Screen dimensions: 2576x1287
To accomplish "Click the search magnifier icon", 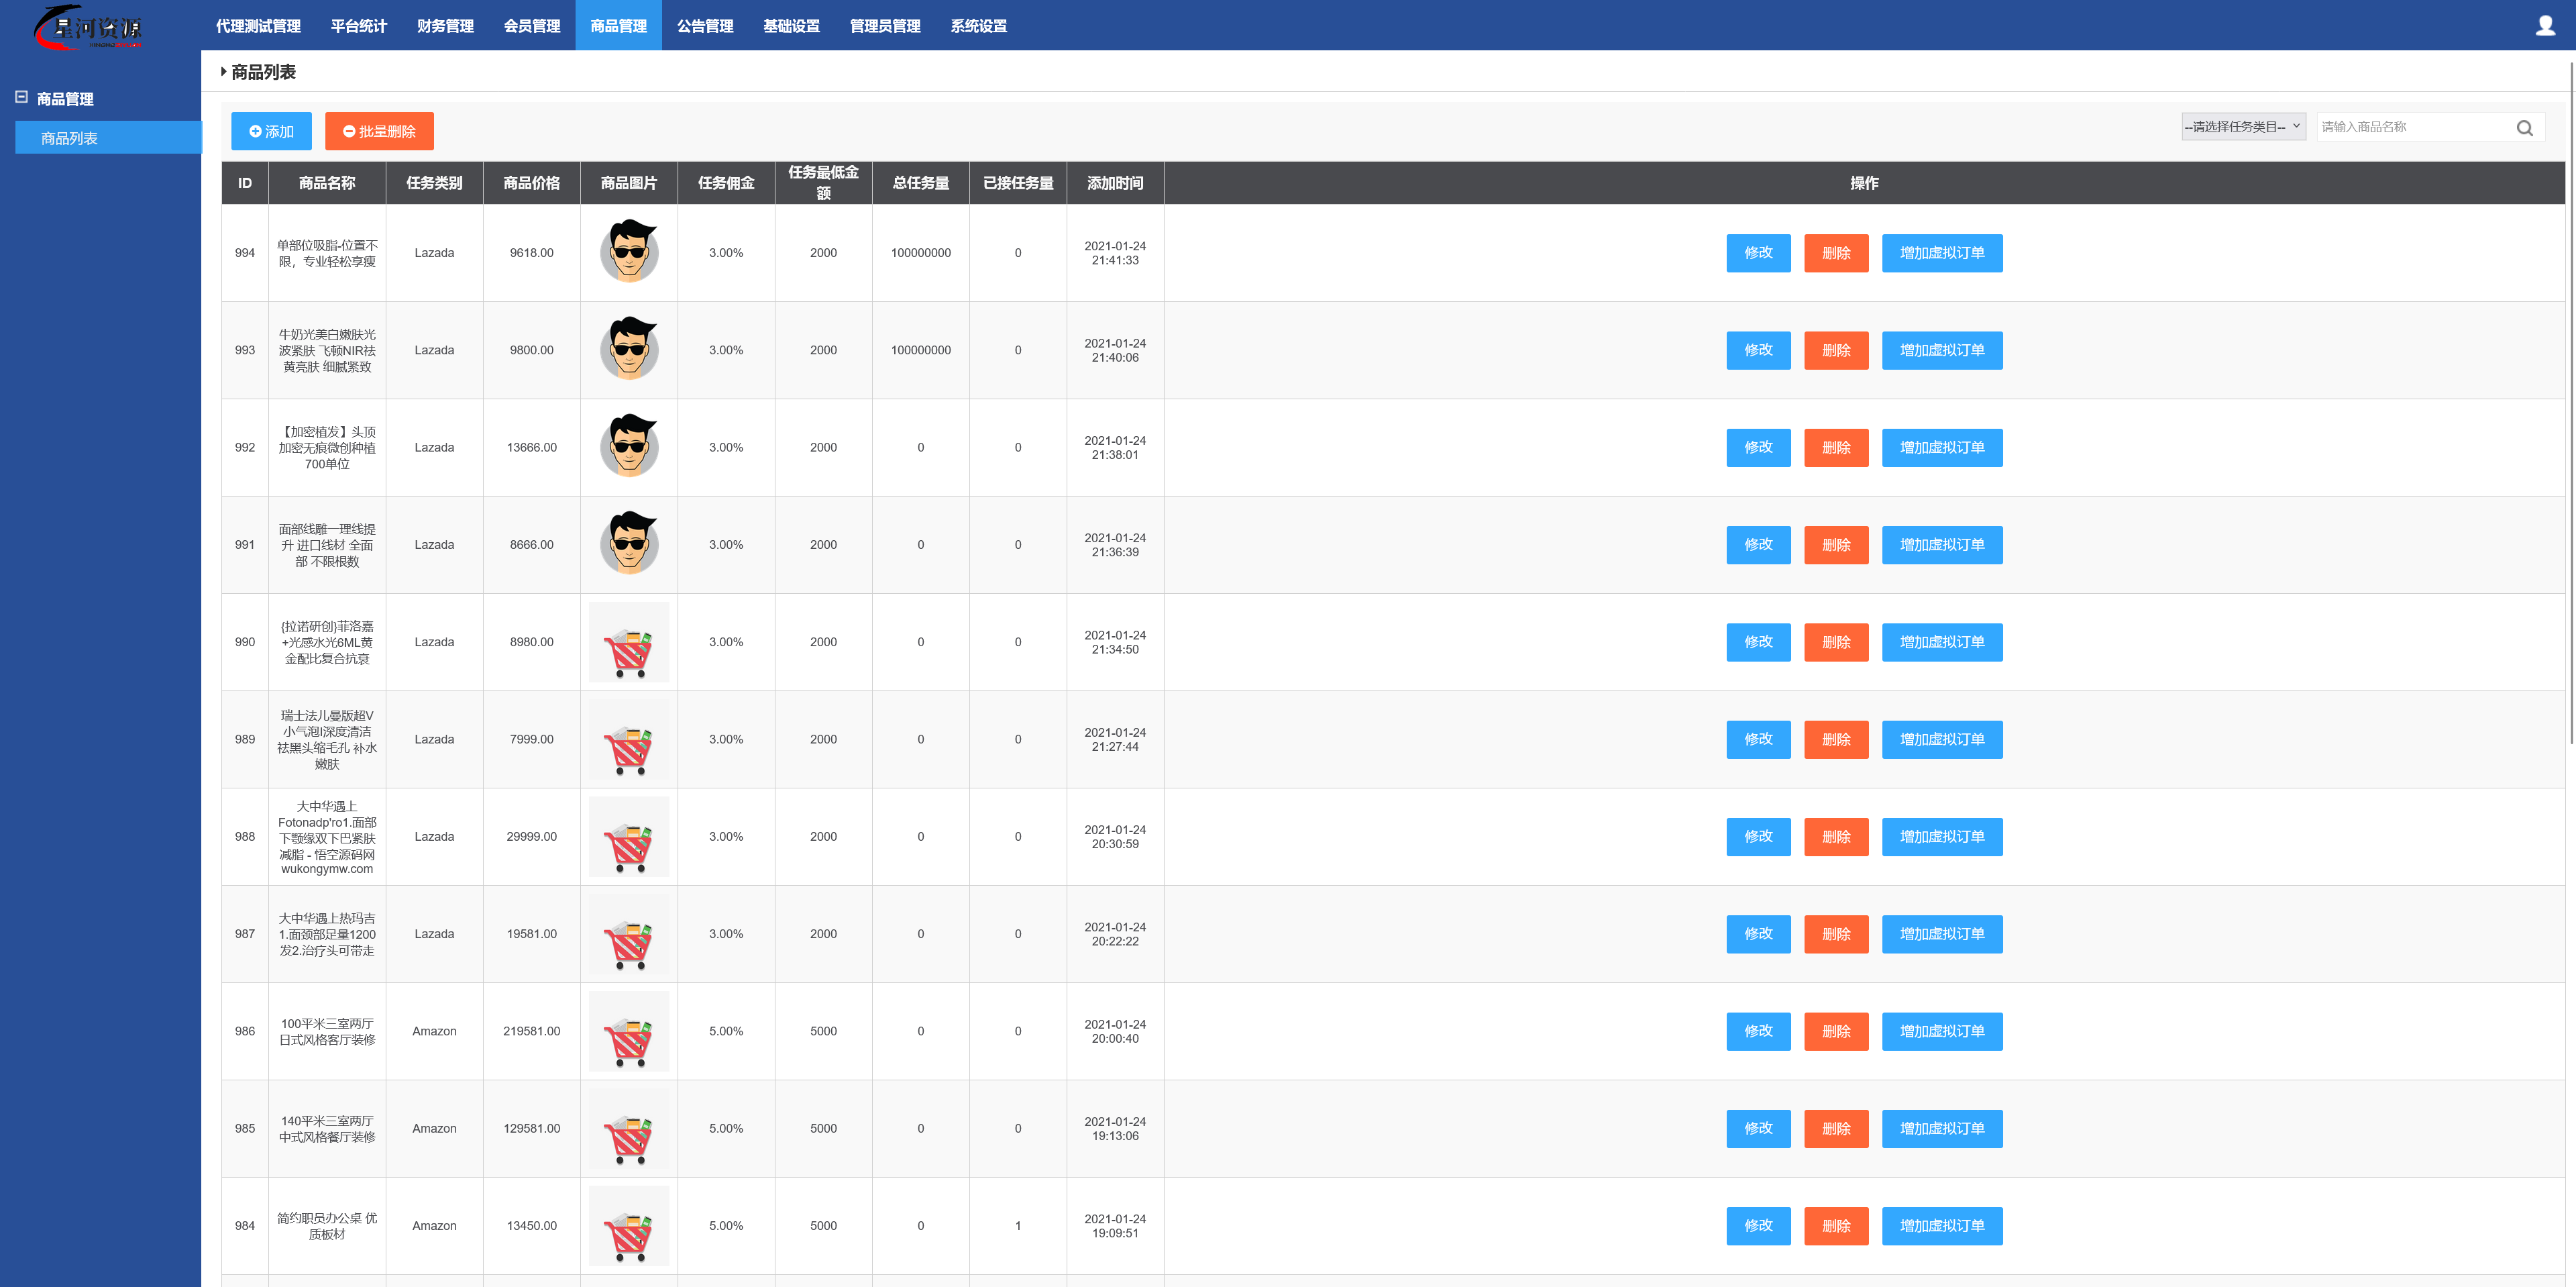I will pyautogui.click(x=2524, y=127).
